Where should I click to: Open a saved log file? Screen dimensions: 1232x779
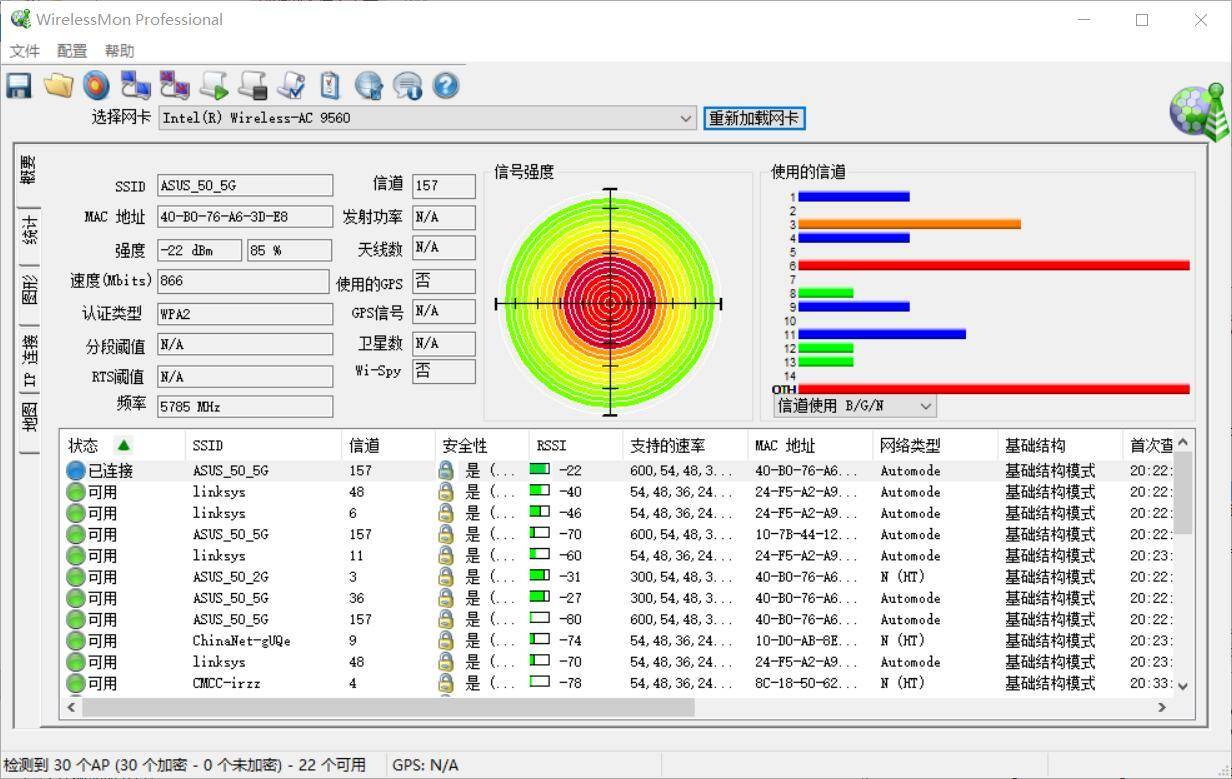pyautogui.click(x=58, y=85)
